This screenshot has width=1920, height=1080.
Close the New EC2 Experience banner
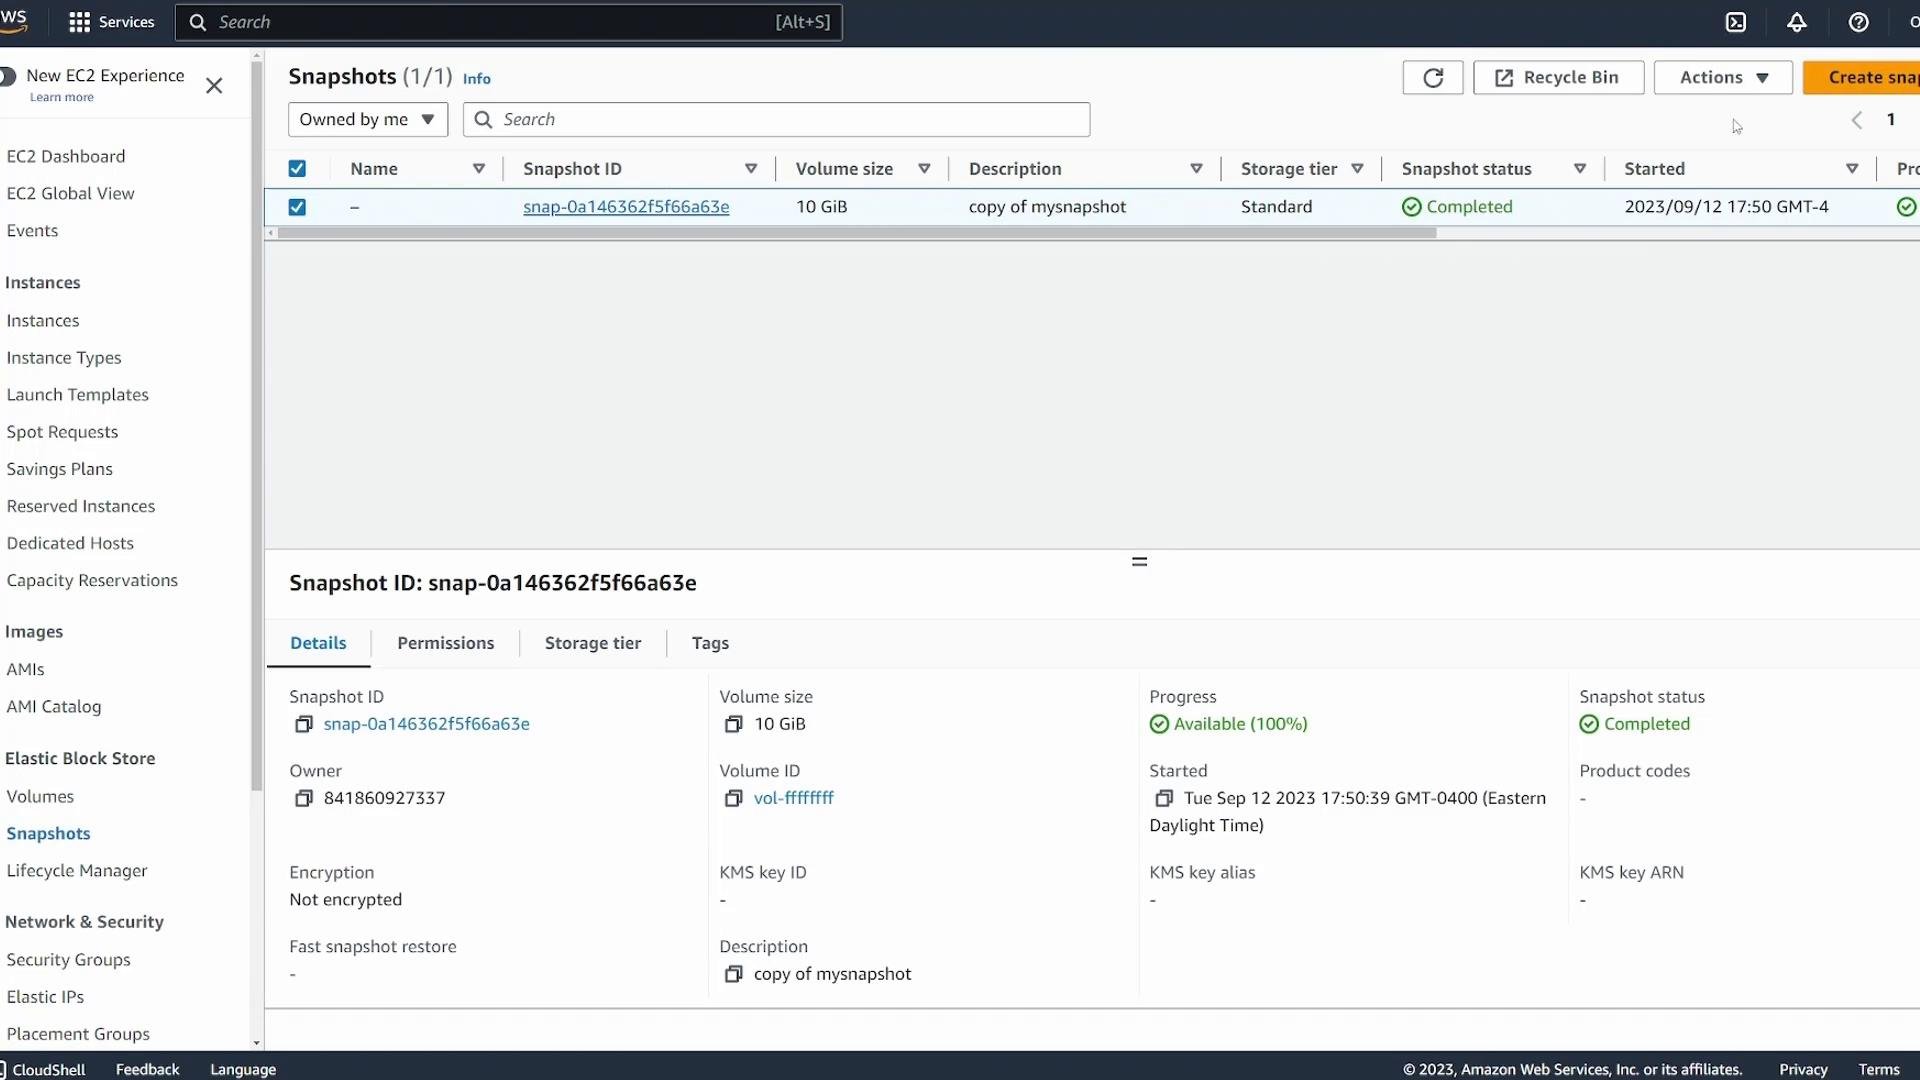click(214, 86)
